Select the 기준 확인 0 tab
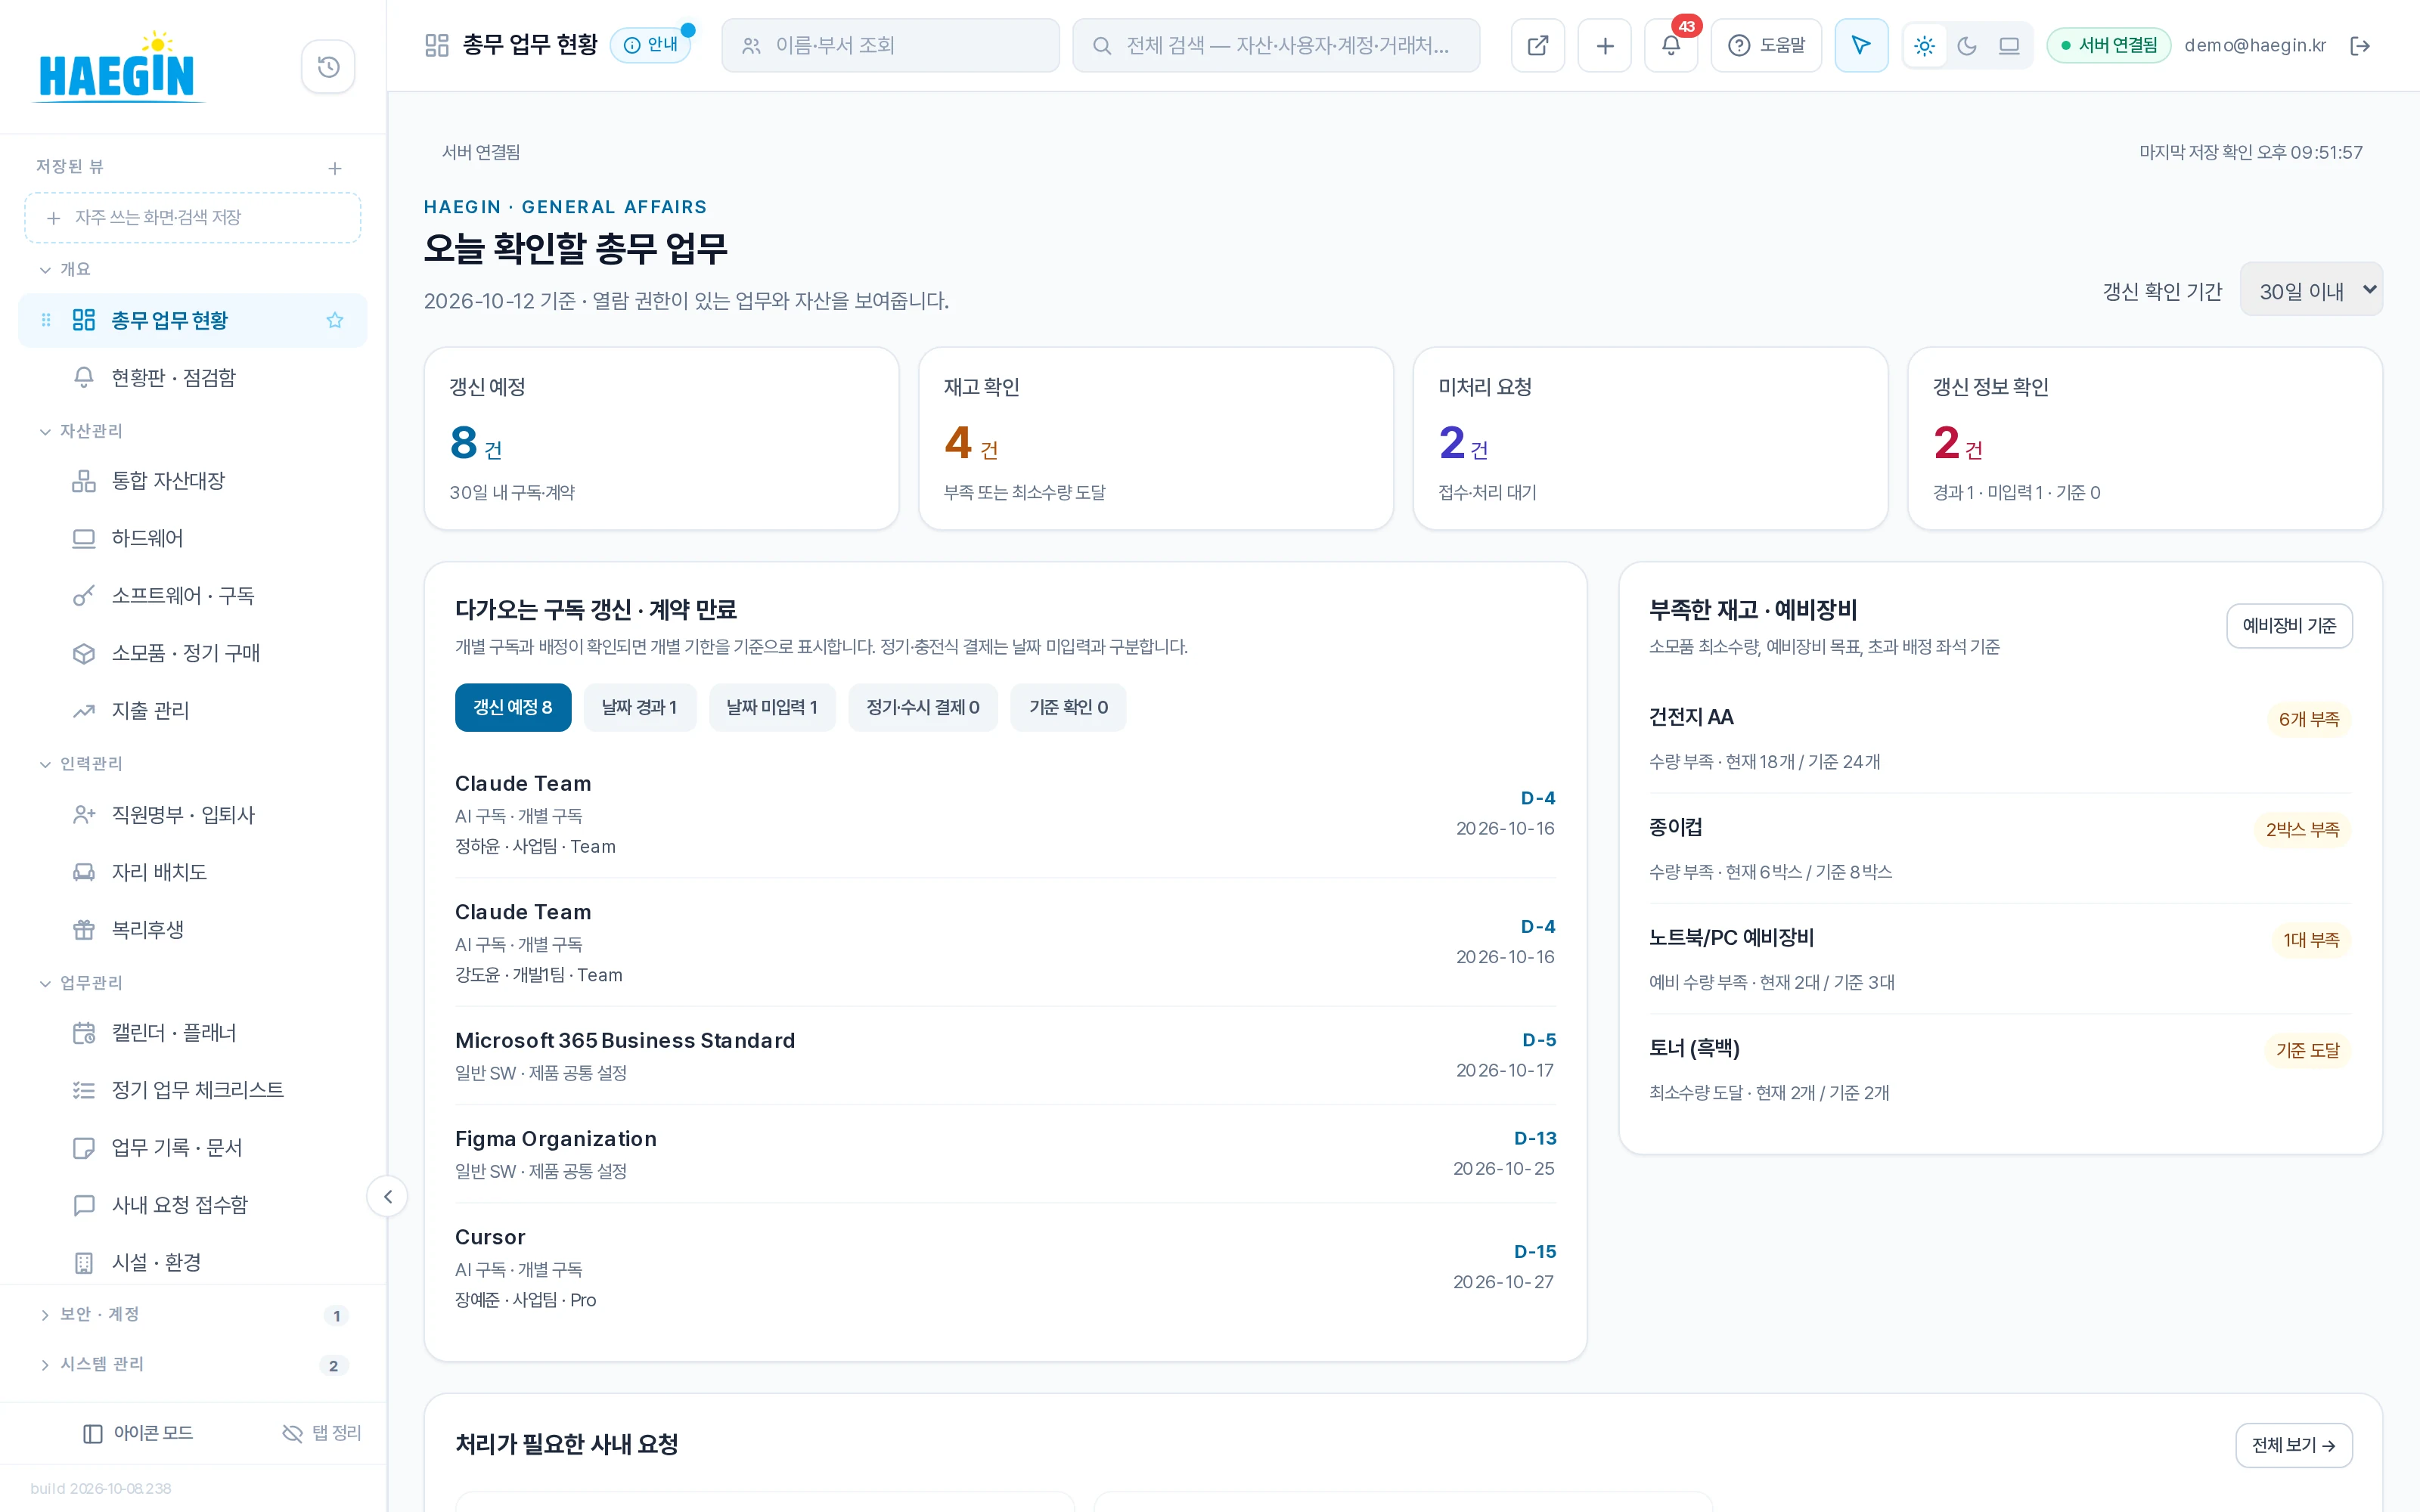The image size is (2420, 1512). [x=1068, y=707]
